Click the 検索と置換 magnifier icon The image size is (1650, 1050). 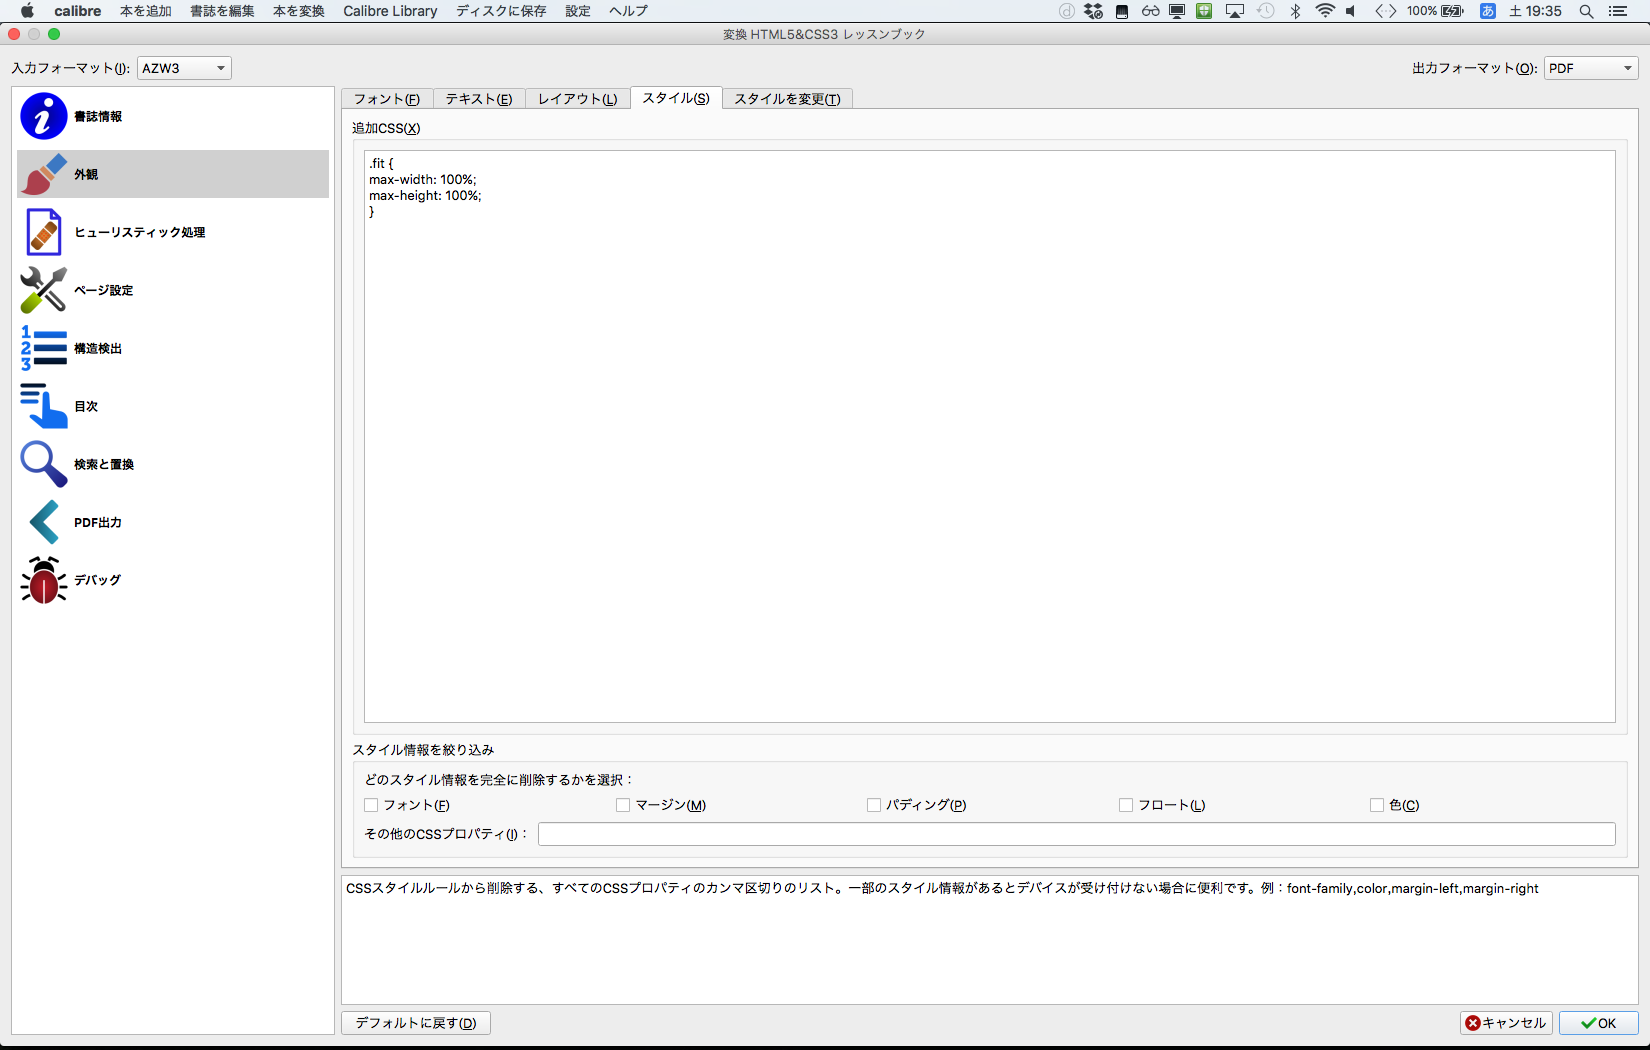point(44,464)
